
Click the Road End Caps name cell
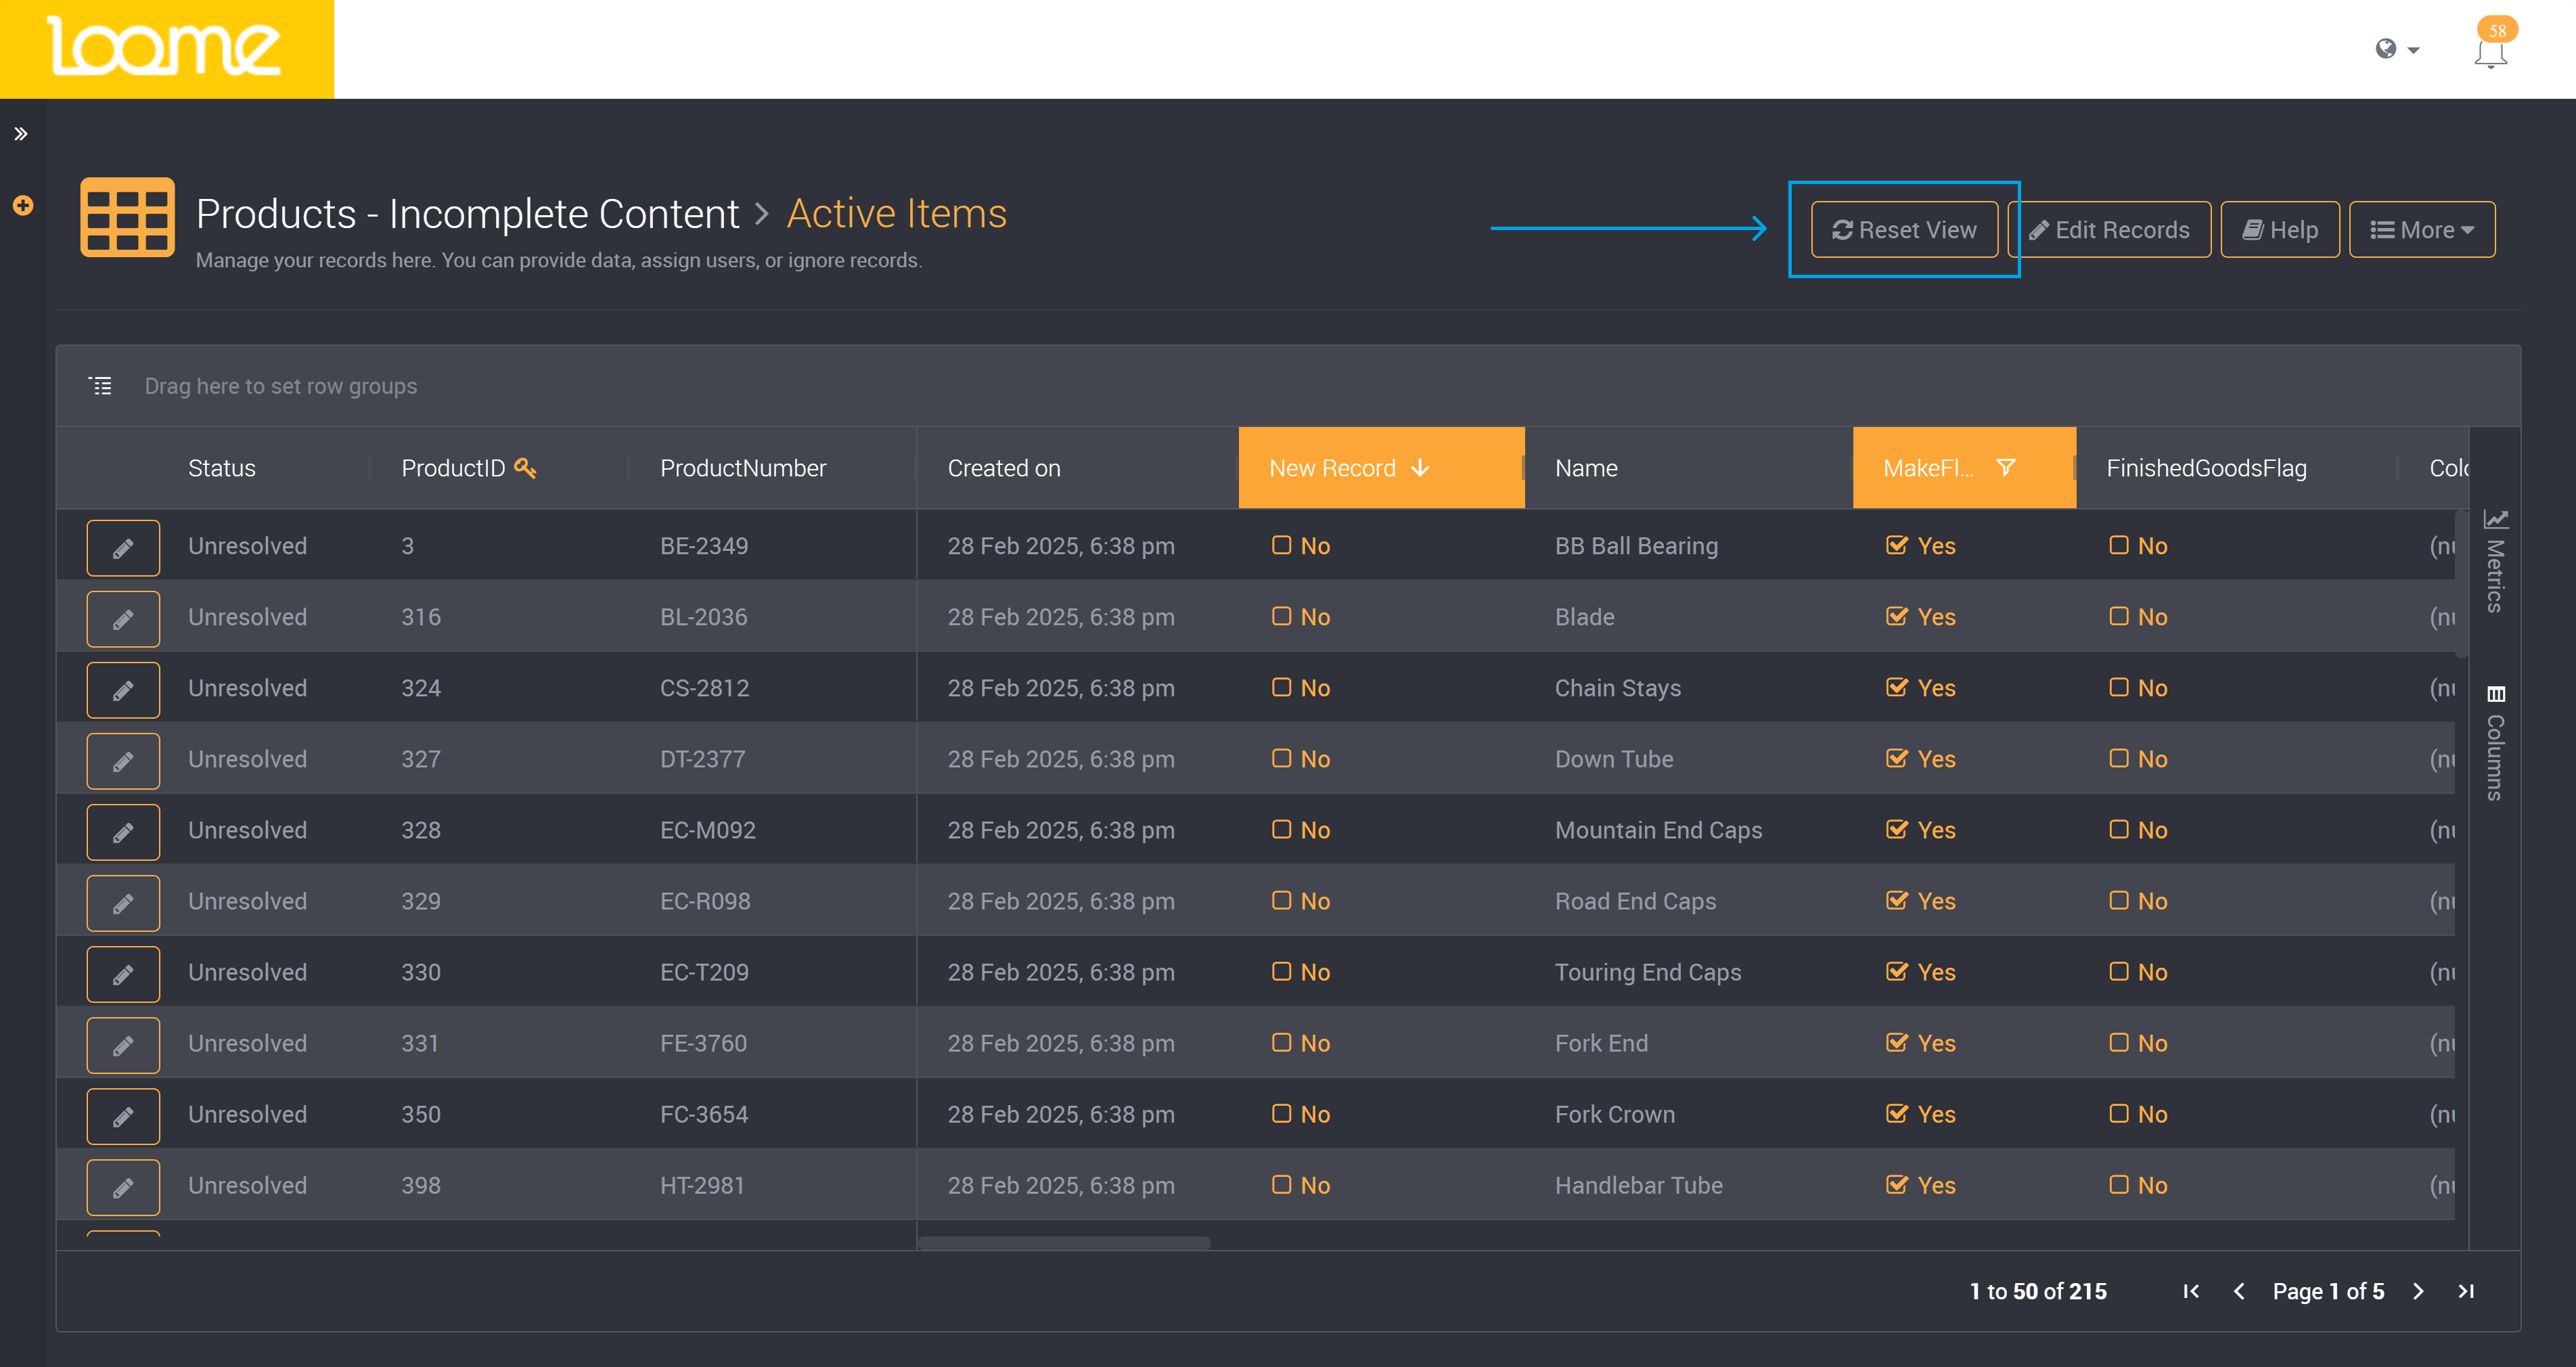pos(1635,901)
